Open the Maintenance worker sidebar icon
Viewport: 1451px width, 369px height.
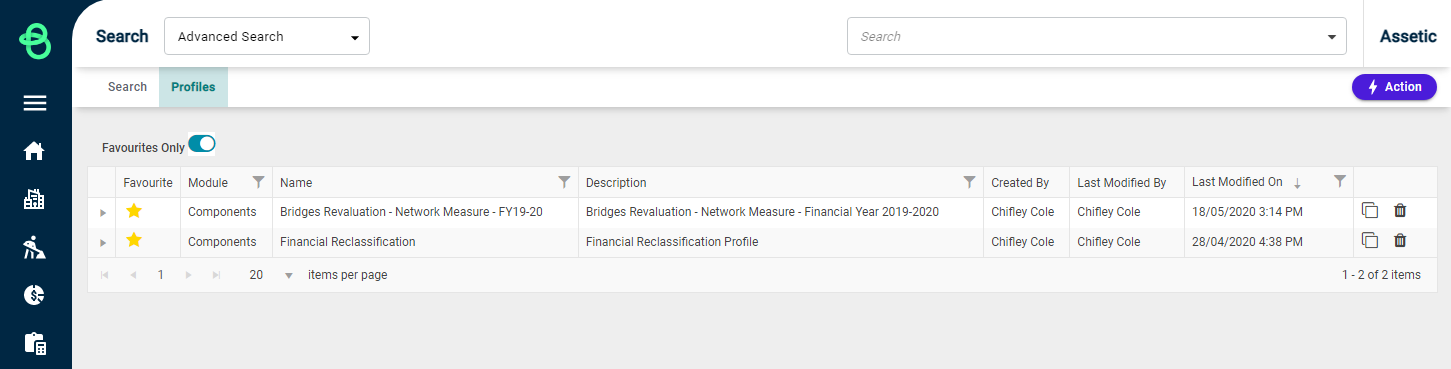[35, 247]
